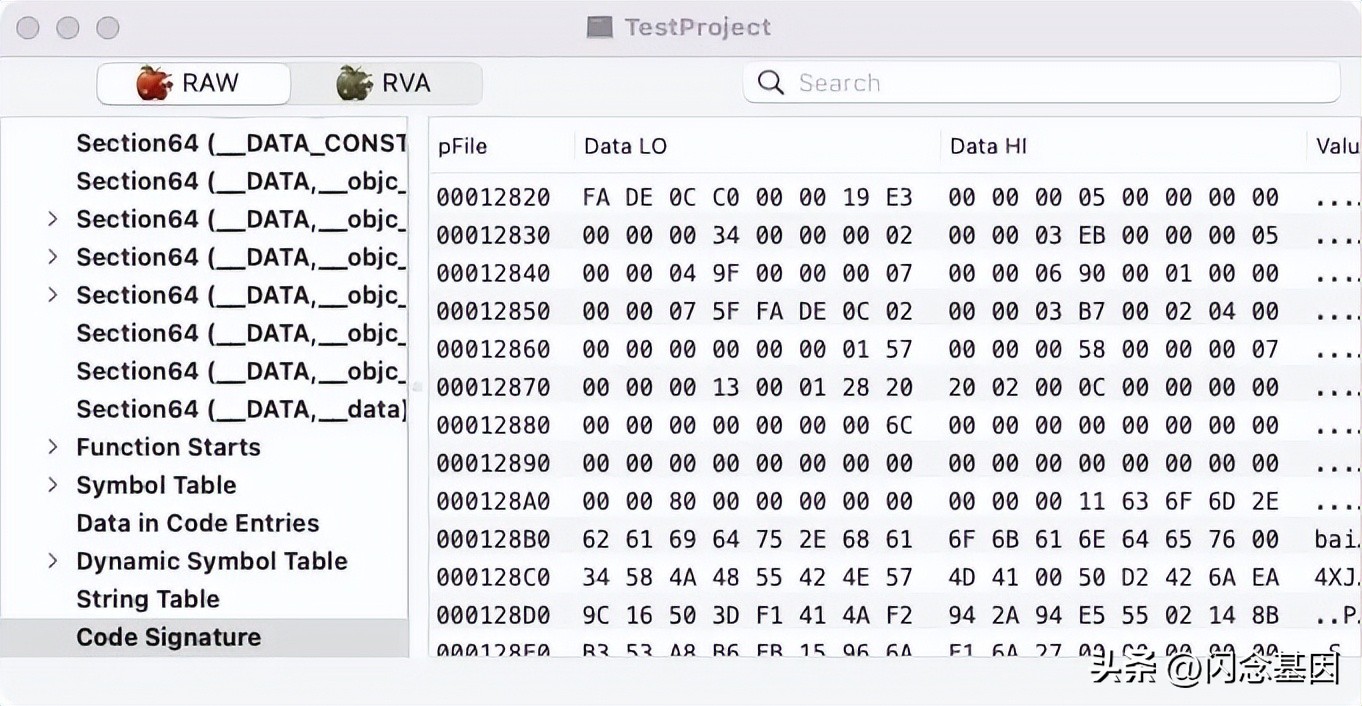Viewport: 1362px width, 706px height.
Task: Switch to RVA address mode
Action: point(386,83)
